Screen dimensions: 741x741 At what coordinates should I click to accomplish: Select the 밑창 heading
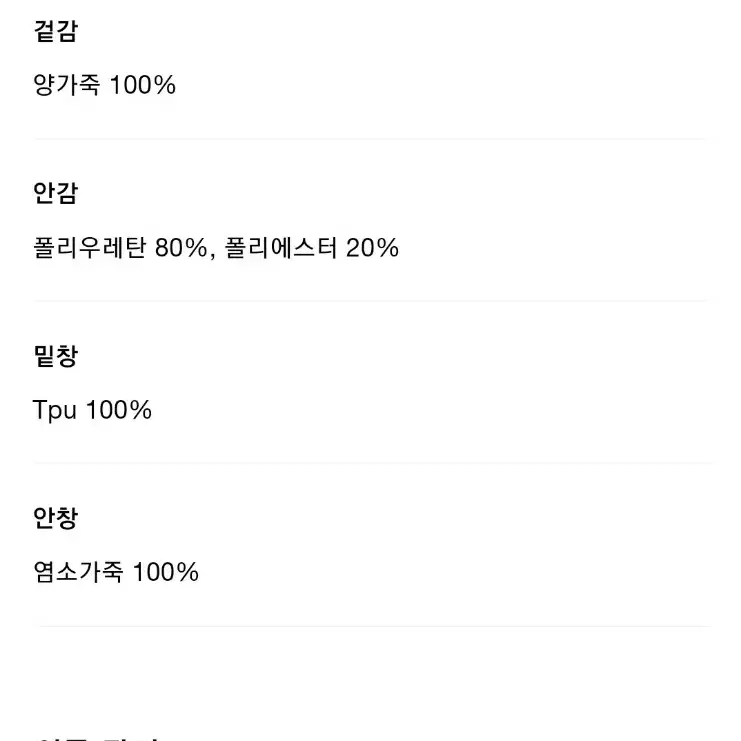[55, 355]
